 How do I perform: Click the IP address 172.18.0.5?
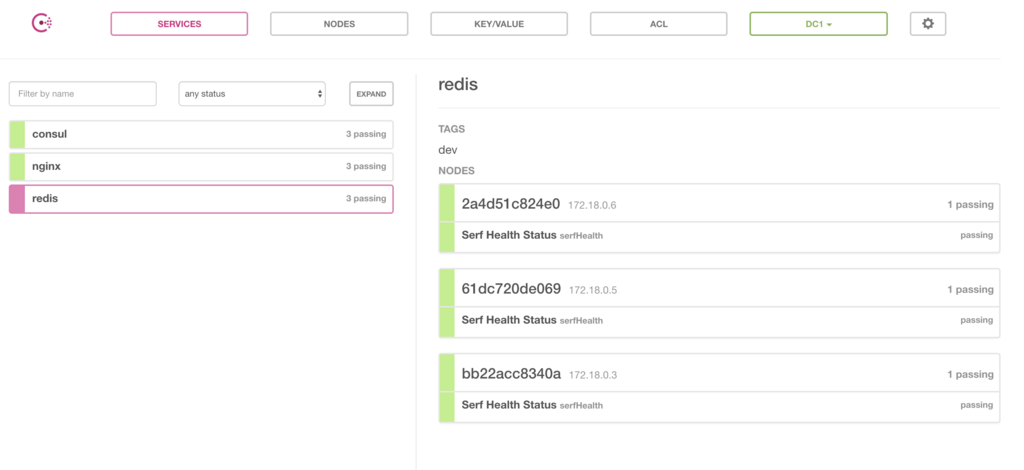coord(593,290)
